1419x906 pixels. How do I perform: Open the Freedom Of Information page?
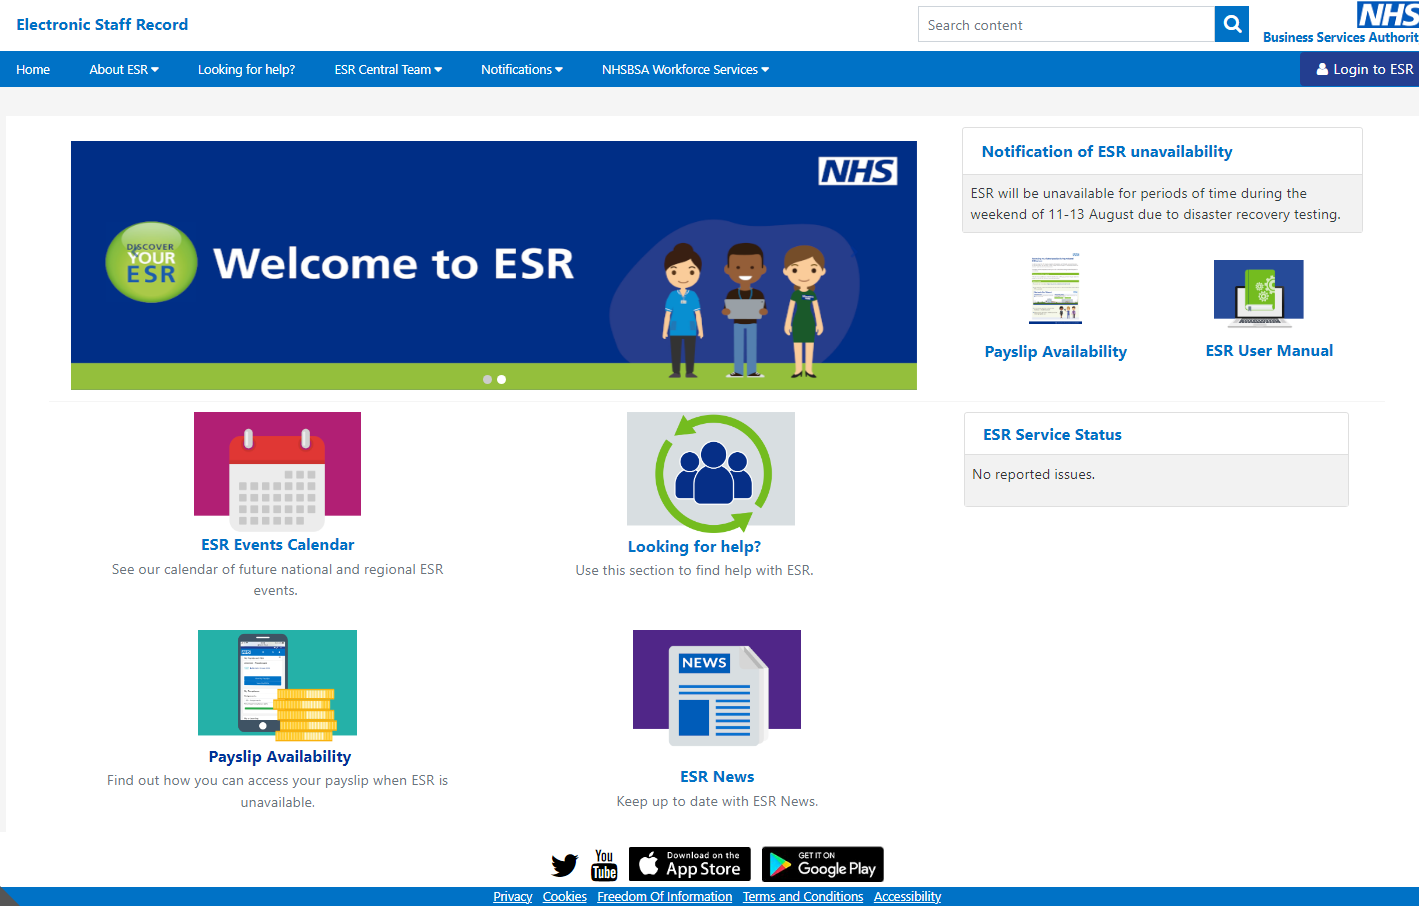click(x=664, y=896)
